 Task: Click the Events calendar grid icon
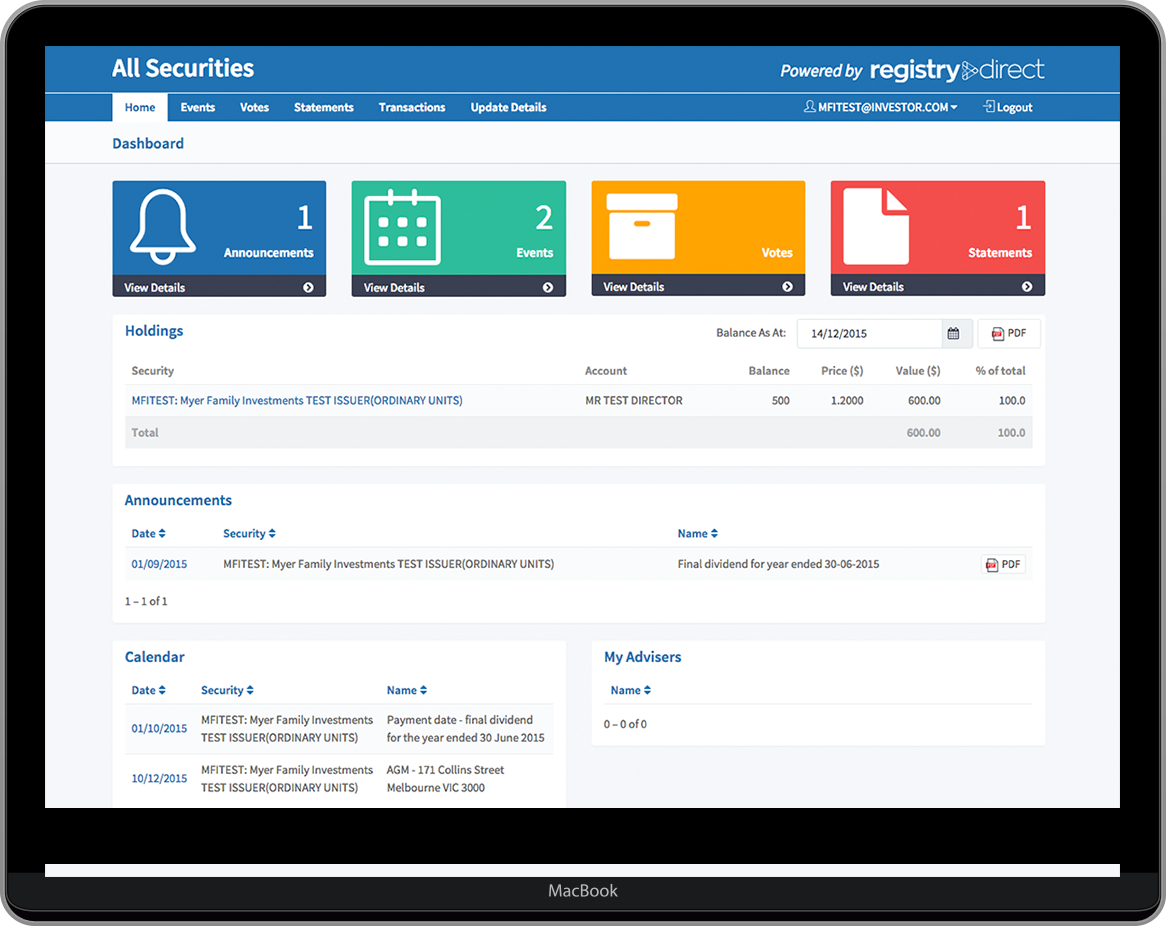(402, 227)
